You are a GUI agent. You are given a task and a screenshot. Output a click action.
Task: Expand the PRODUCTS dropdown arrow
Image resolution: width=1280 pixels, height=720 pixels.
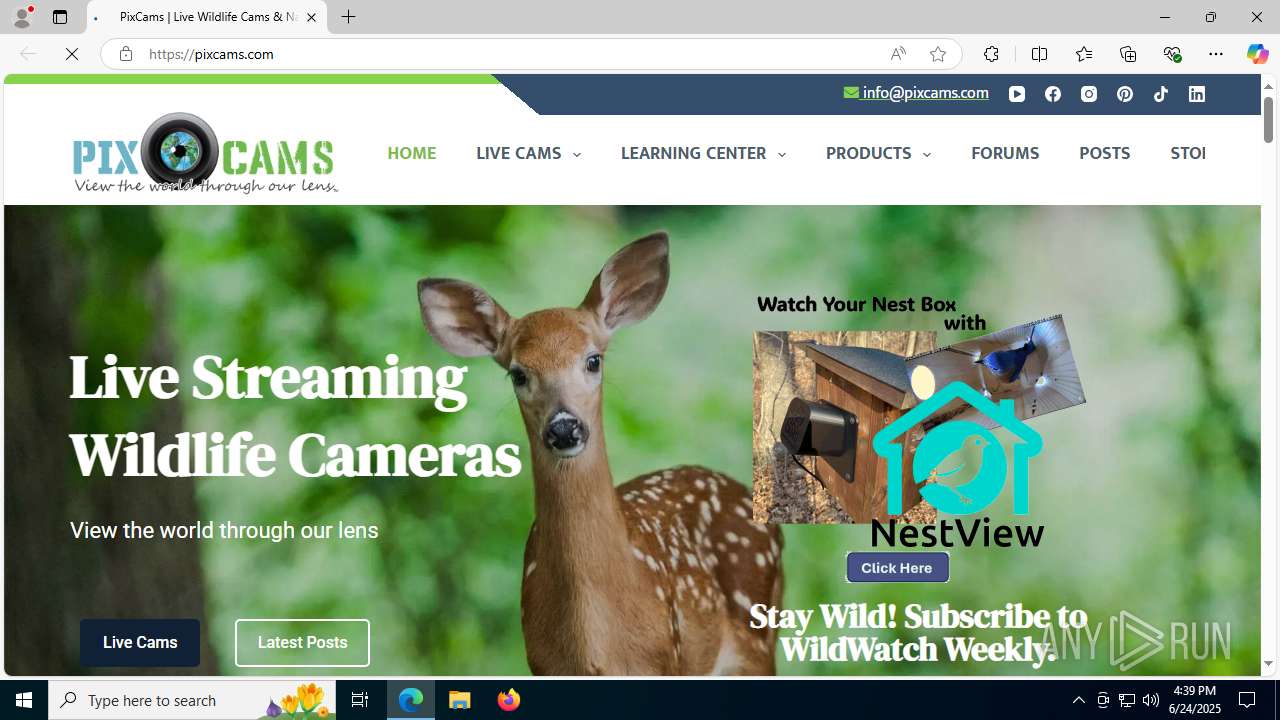[926, 154]
